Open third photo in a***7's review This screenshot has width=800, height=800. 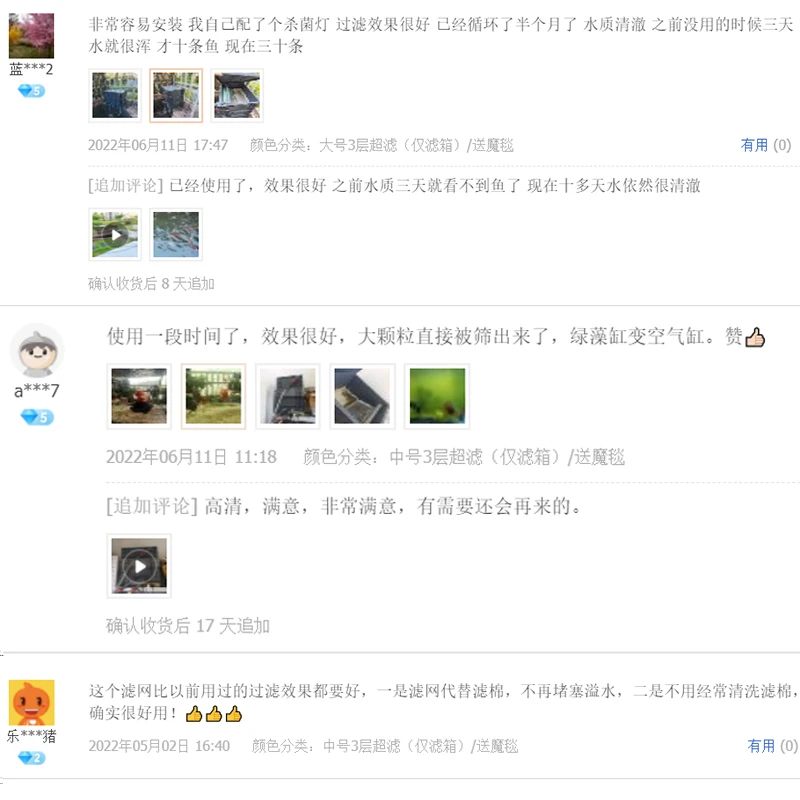(x=288, y=396)
